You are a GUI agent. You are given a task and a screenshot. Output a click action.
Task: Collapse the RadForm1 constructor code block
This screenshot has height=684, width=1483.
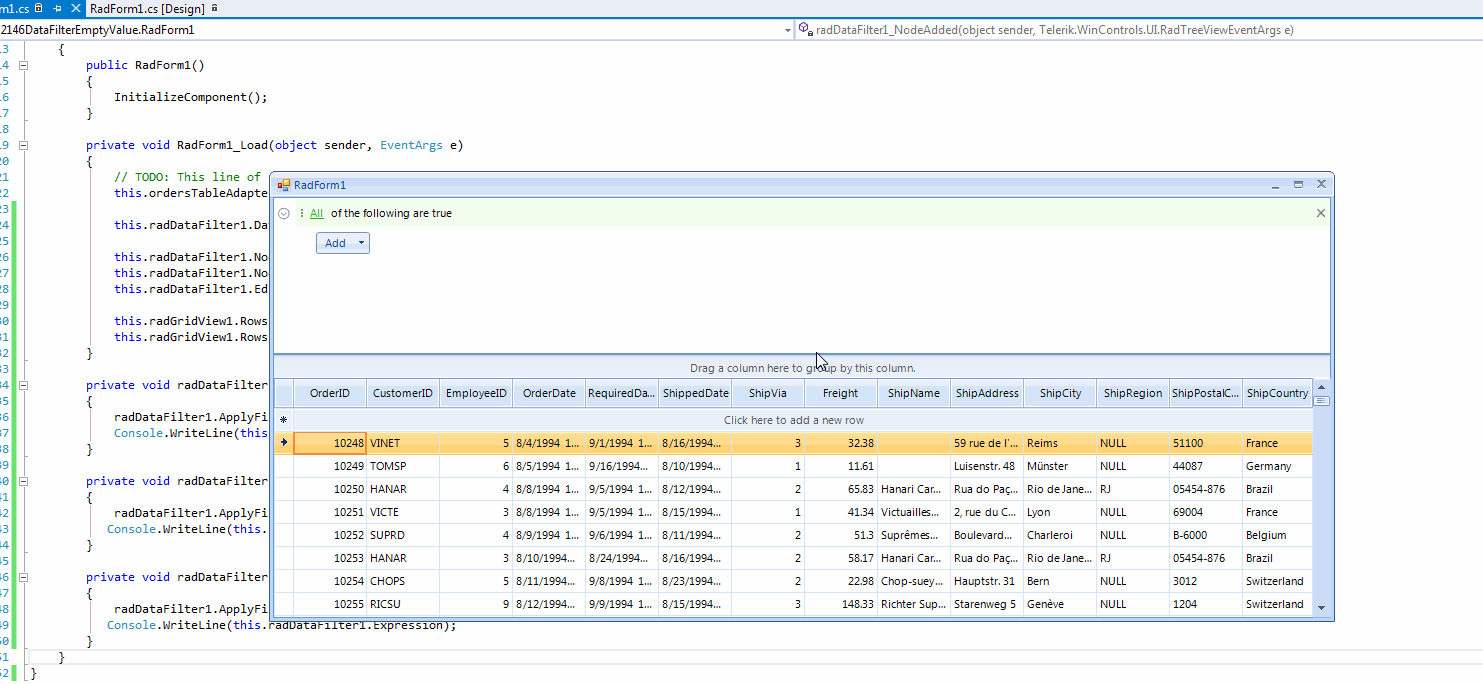point(23,65)
